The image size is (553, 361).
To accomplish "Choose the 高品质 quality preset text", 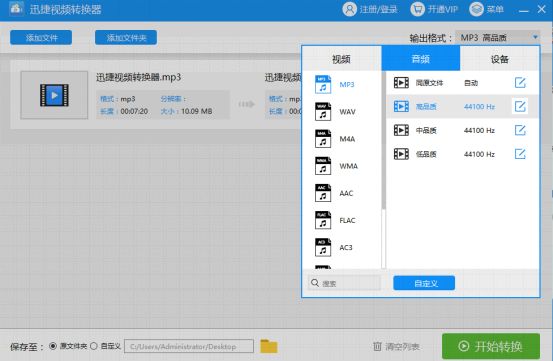I will click(x=426, y=106).
